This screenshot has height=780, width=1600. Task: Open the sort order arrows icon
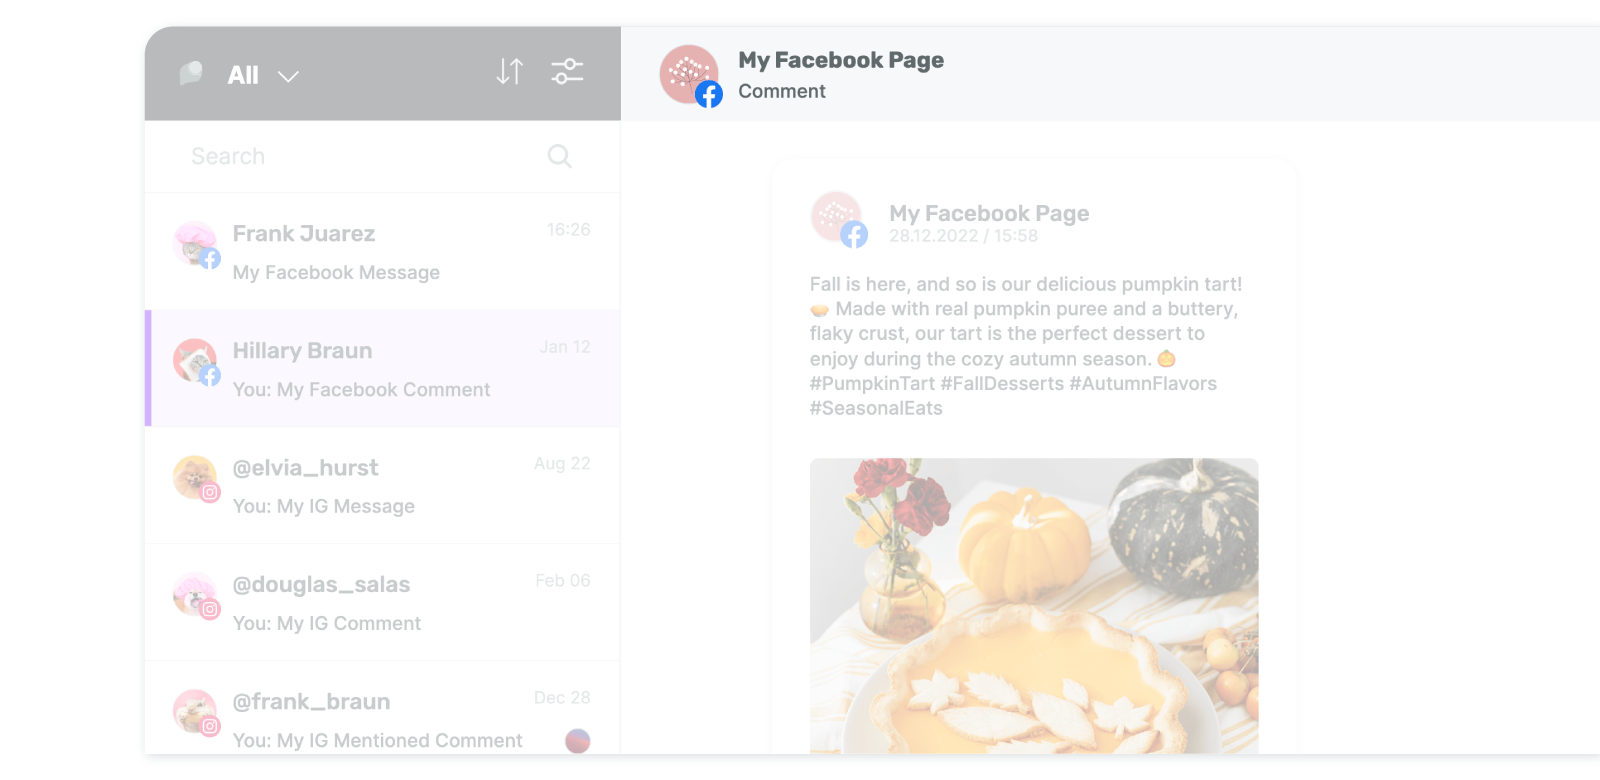(509, 72)
